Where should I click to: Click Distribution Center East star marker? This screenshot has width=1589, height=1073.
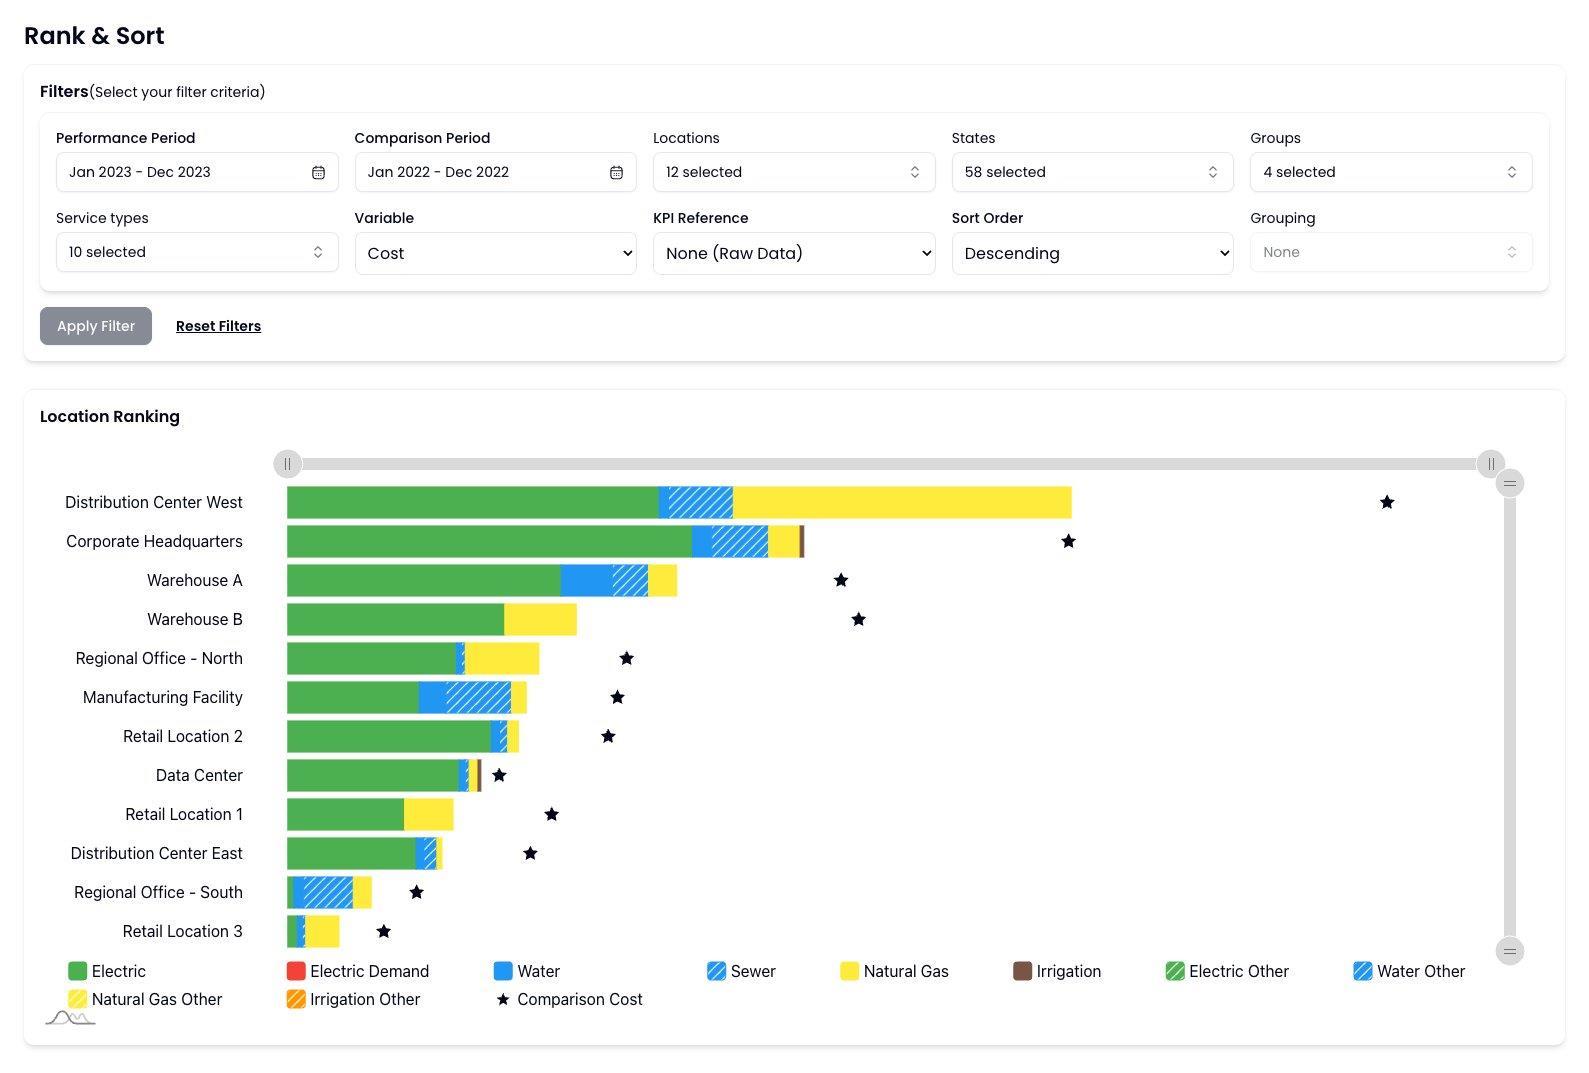(531, 853)
